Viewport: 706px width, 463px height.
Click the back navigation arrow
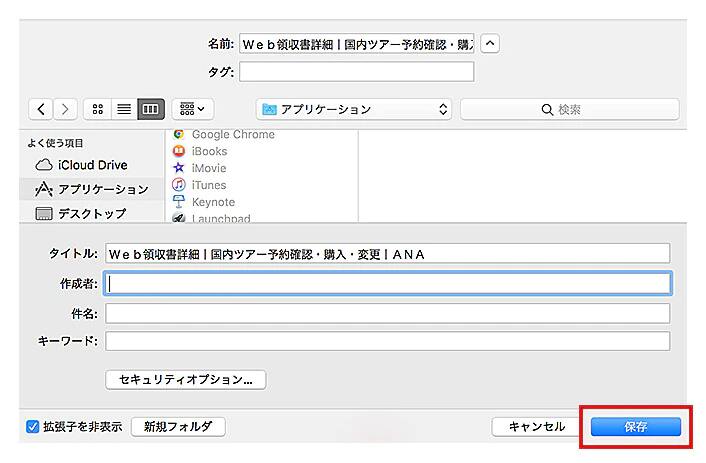pos(41,109)
